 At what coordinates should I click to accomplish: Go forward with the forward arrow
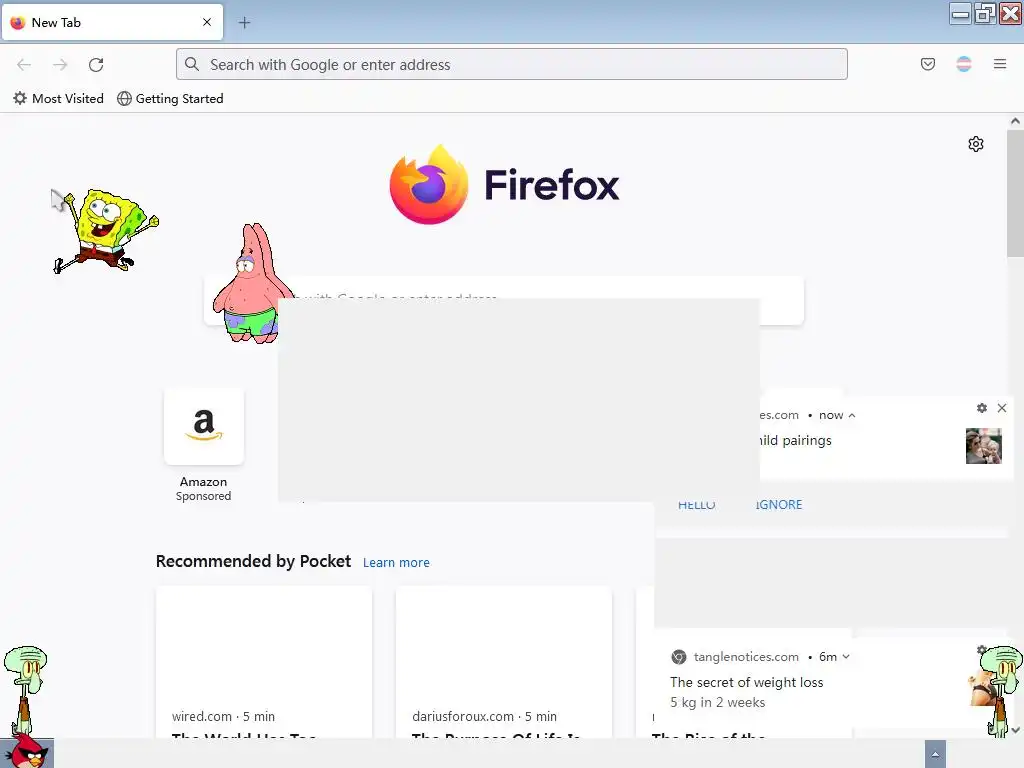point(60,65)
